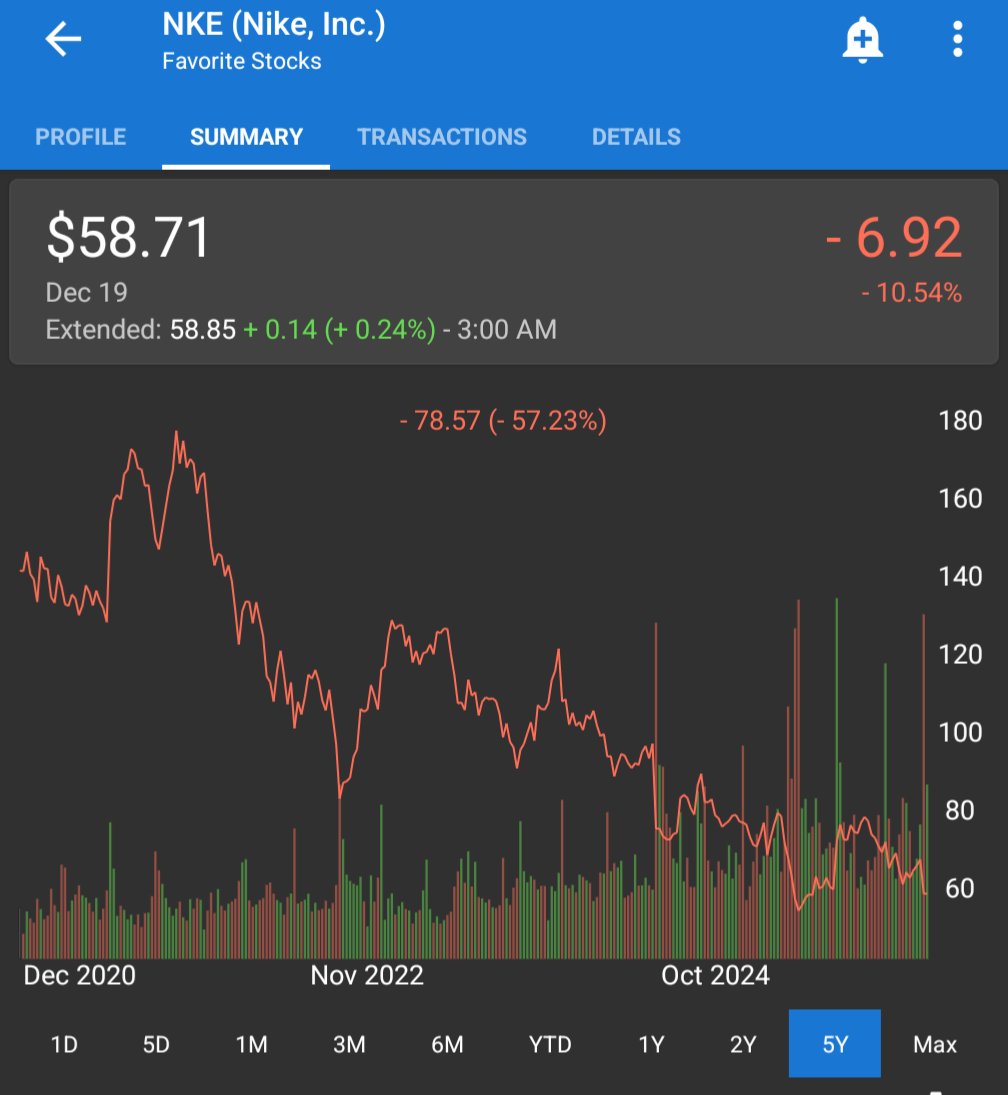The image size is (1008, 1095).
Task: Tap the 3:00 AM timestamp
Action: [507, 330]
